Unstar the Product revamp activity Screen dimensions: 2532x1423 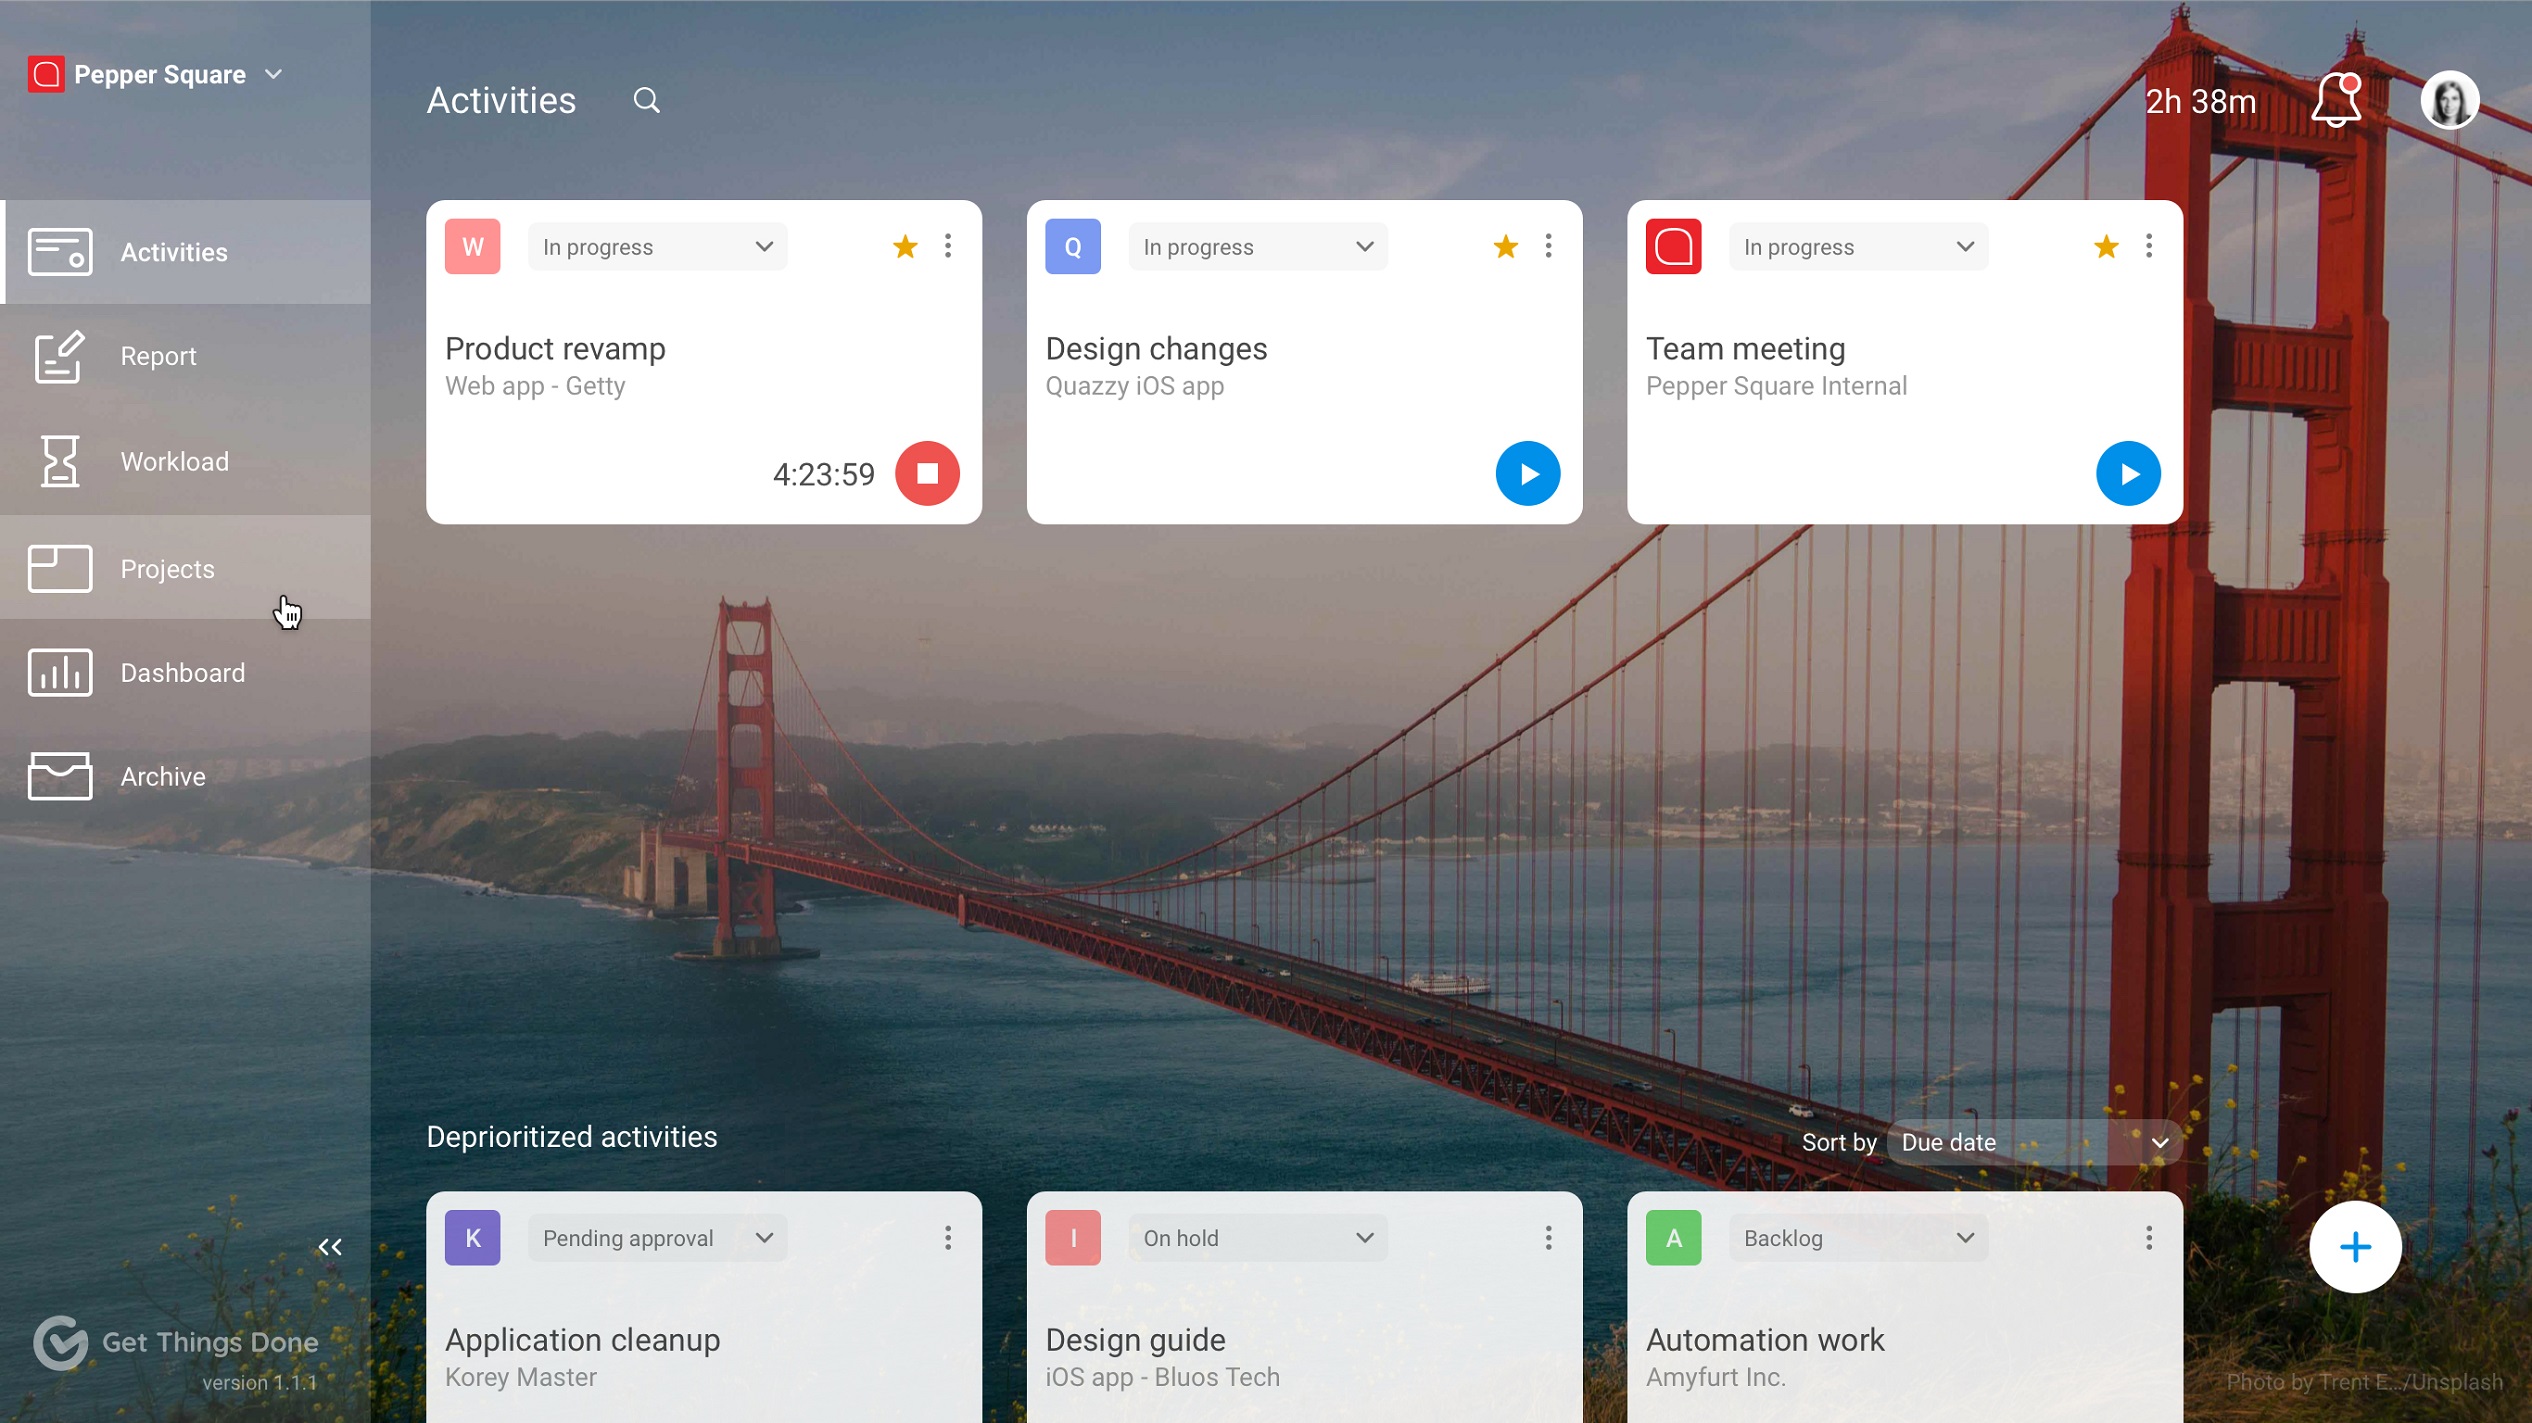[x=904, y=246]
